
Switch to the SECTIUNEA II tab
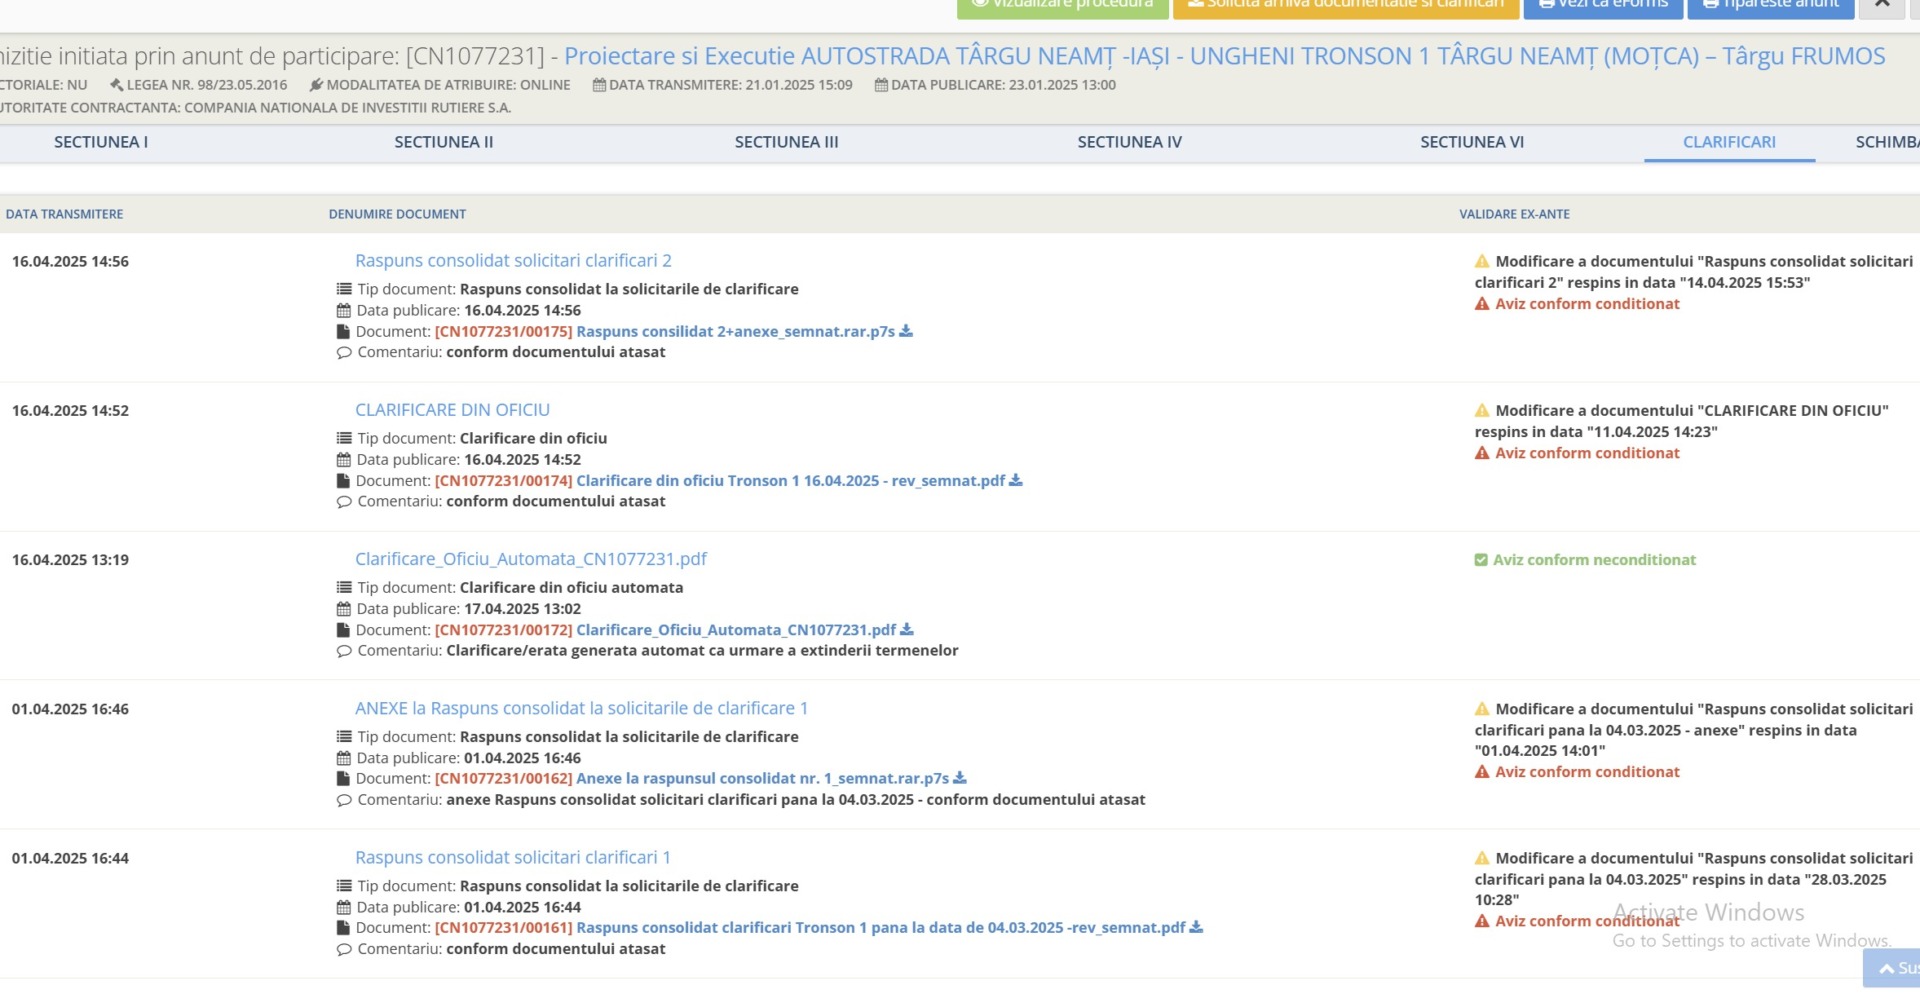pyautogui.click(x=444, y=142)
